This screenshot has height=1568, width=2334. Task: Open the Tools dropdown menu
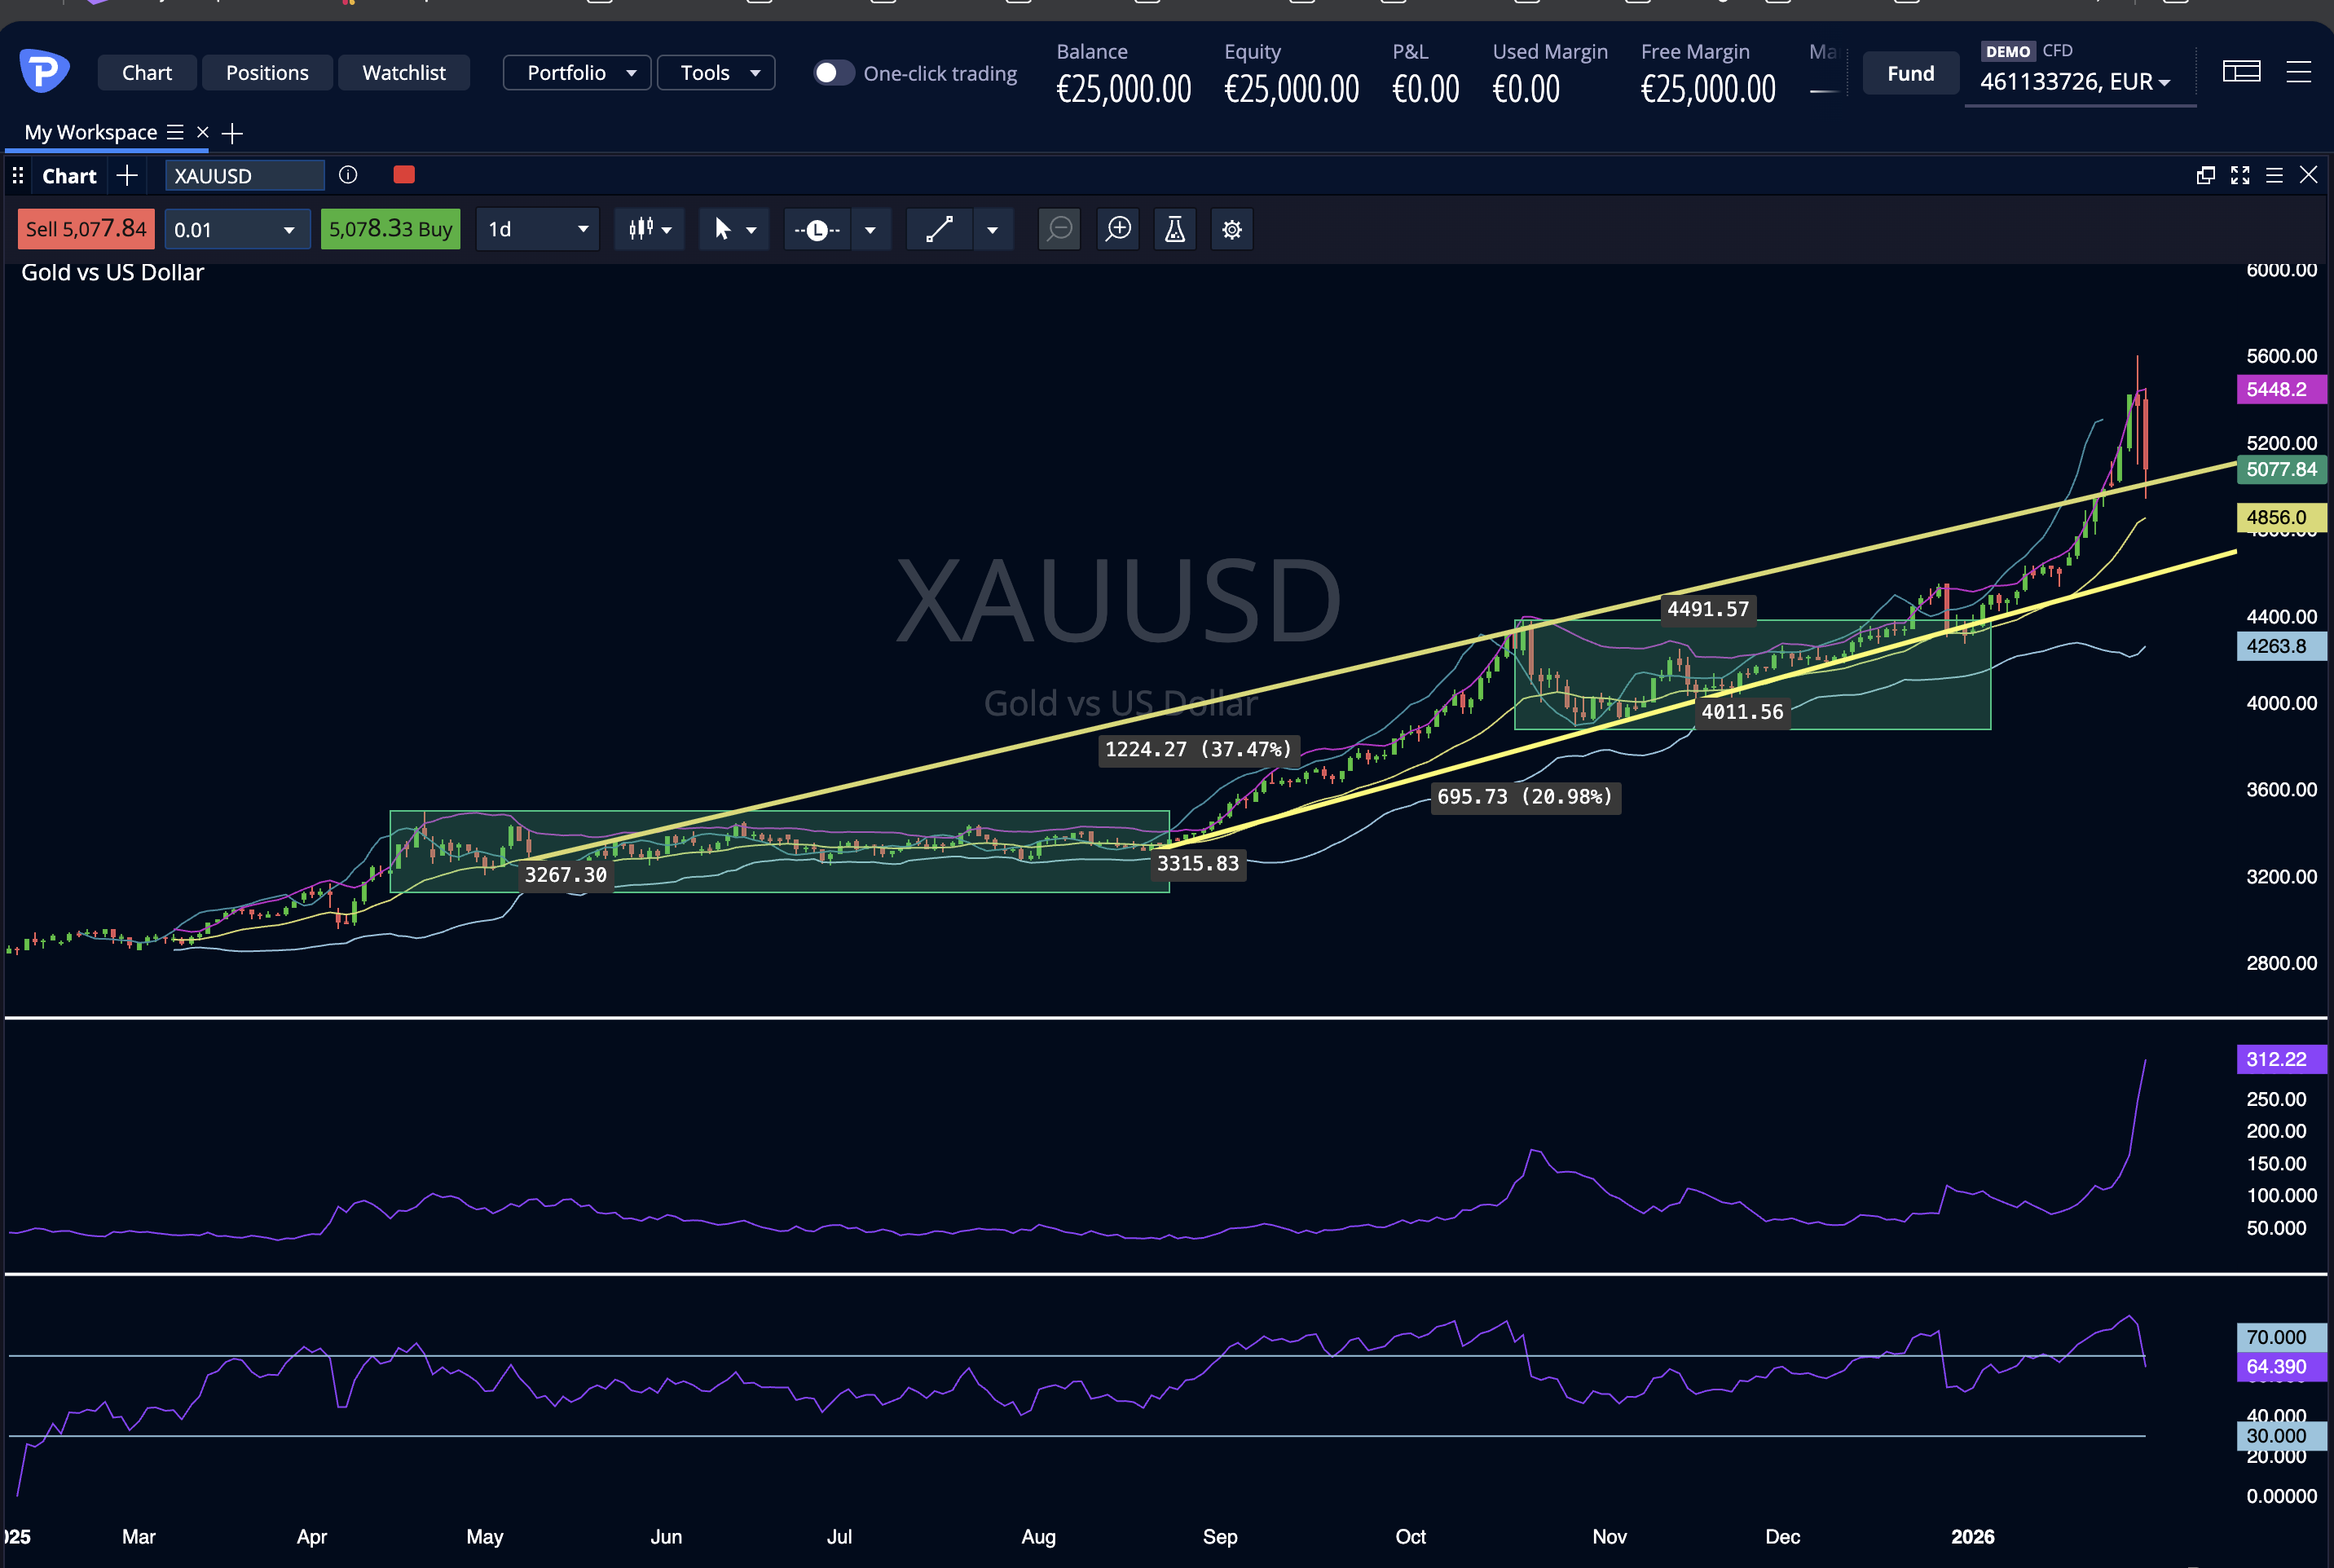tap(716, 73)
